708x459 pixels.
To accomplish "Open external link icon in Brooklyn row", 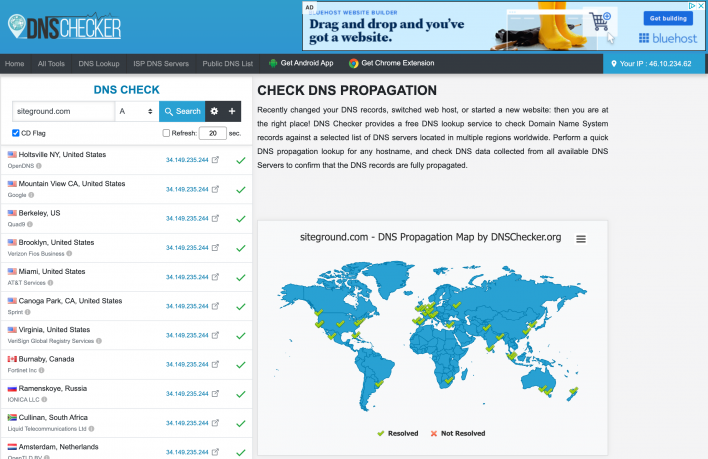I will point(215,248).
